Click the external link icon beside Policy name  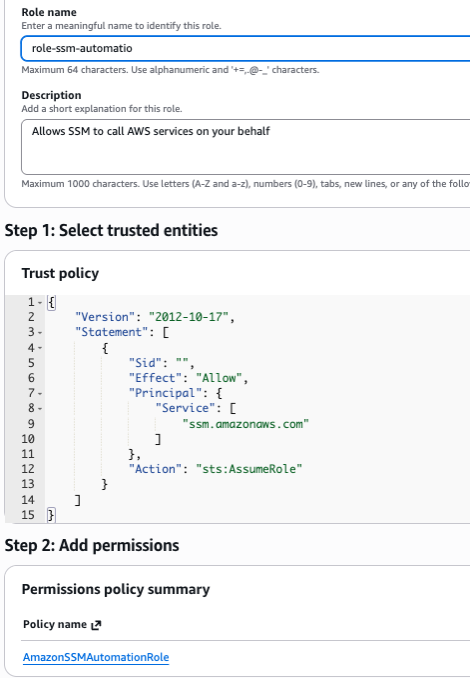pyautogui.click(x=96, y=625)
